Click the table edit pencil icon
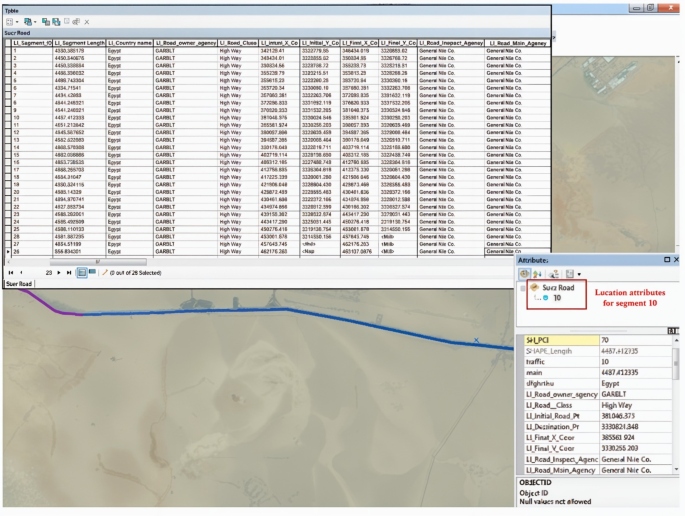This screenshot has width=685, height=516. tap(103, 272)
